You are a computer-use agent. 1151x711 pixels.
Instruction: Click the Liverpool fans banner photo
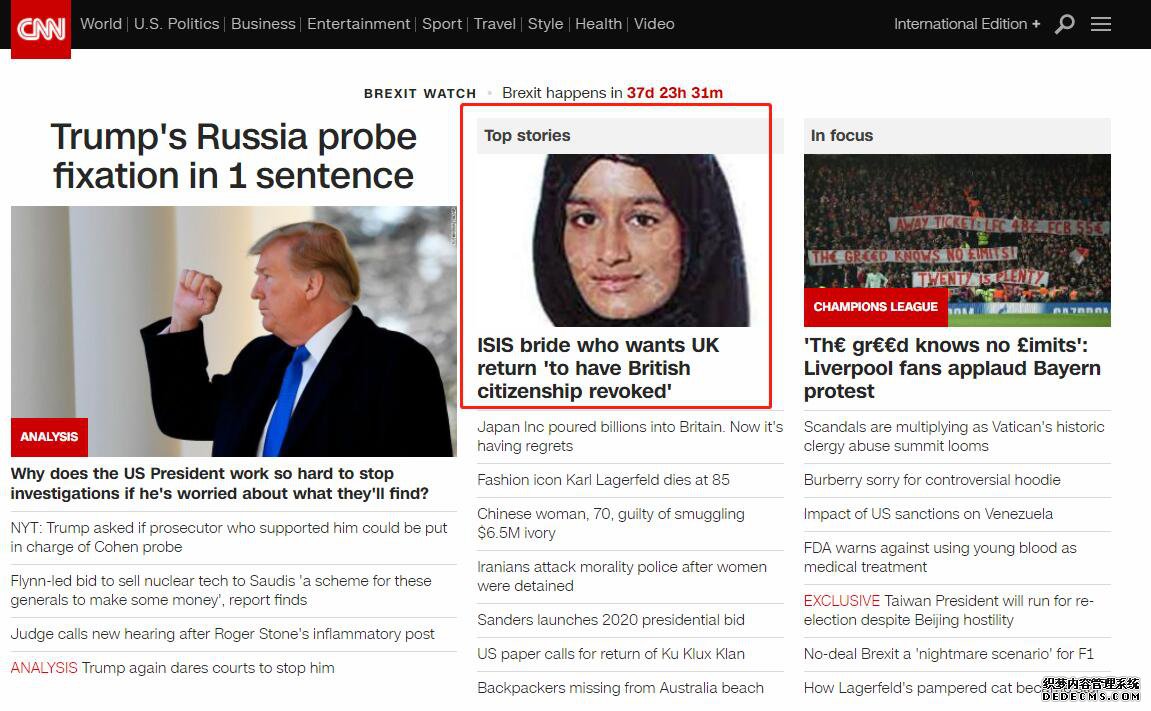[957, 240]
